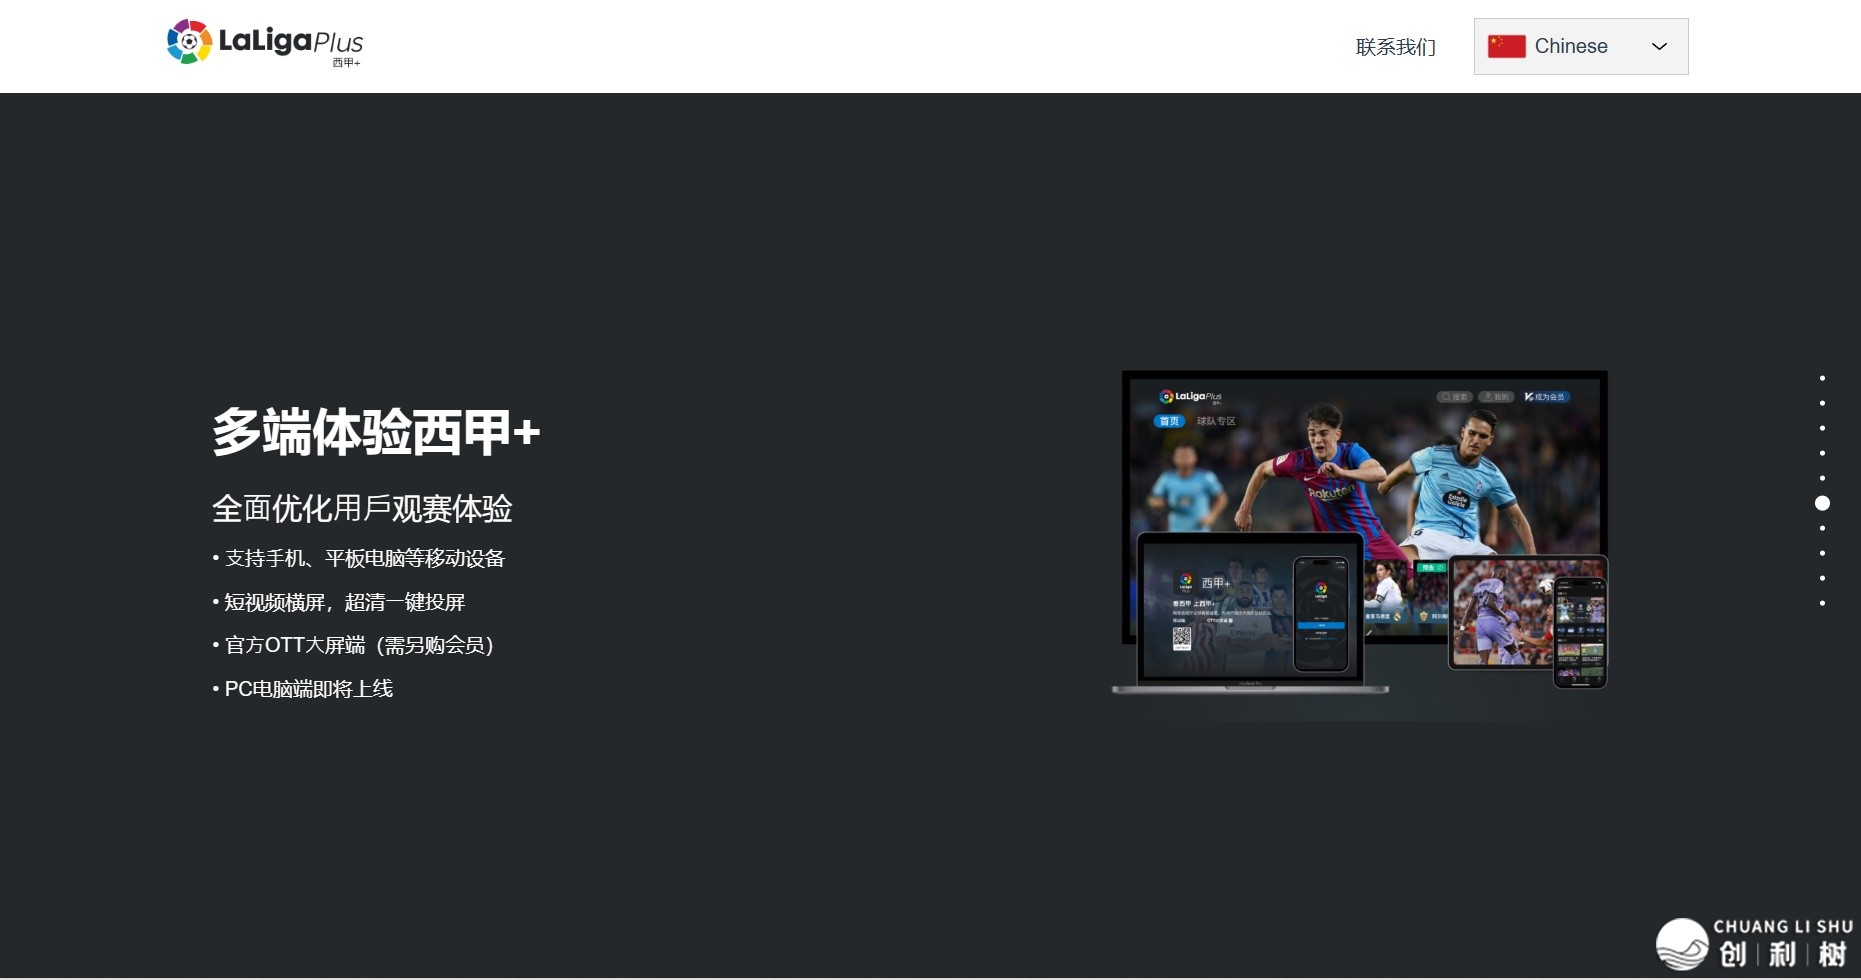The image size is (1861, 980).
Task: Open the 联系我们 contact link
Action: click(1396, 47)
